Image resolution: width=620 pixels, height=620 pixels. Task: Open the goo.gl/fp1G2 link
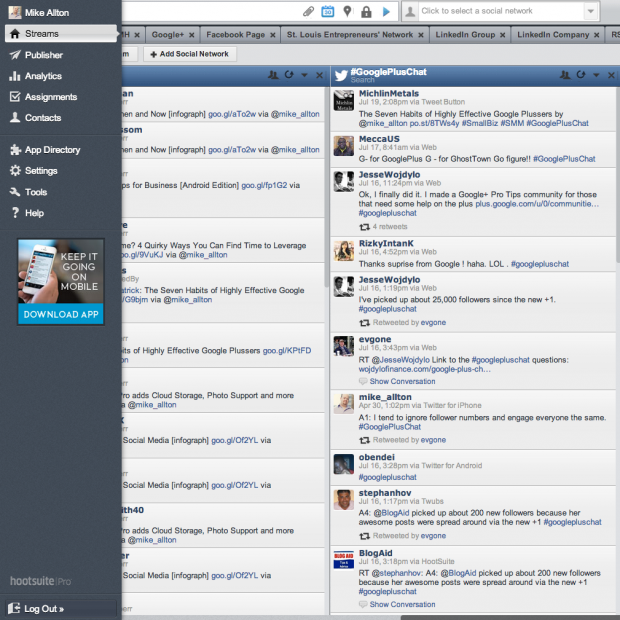[x=264, y=185]
